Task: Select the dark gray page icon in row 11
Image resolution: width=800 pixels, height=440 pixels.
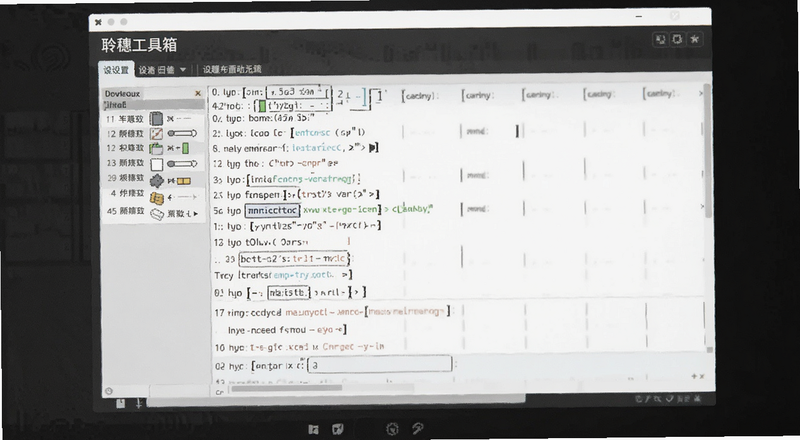Action: click(156, 119)
